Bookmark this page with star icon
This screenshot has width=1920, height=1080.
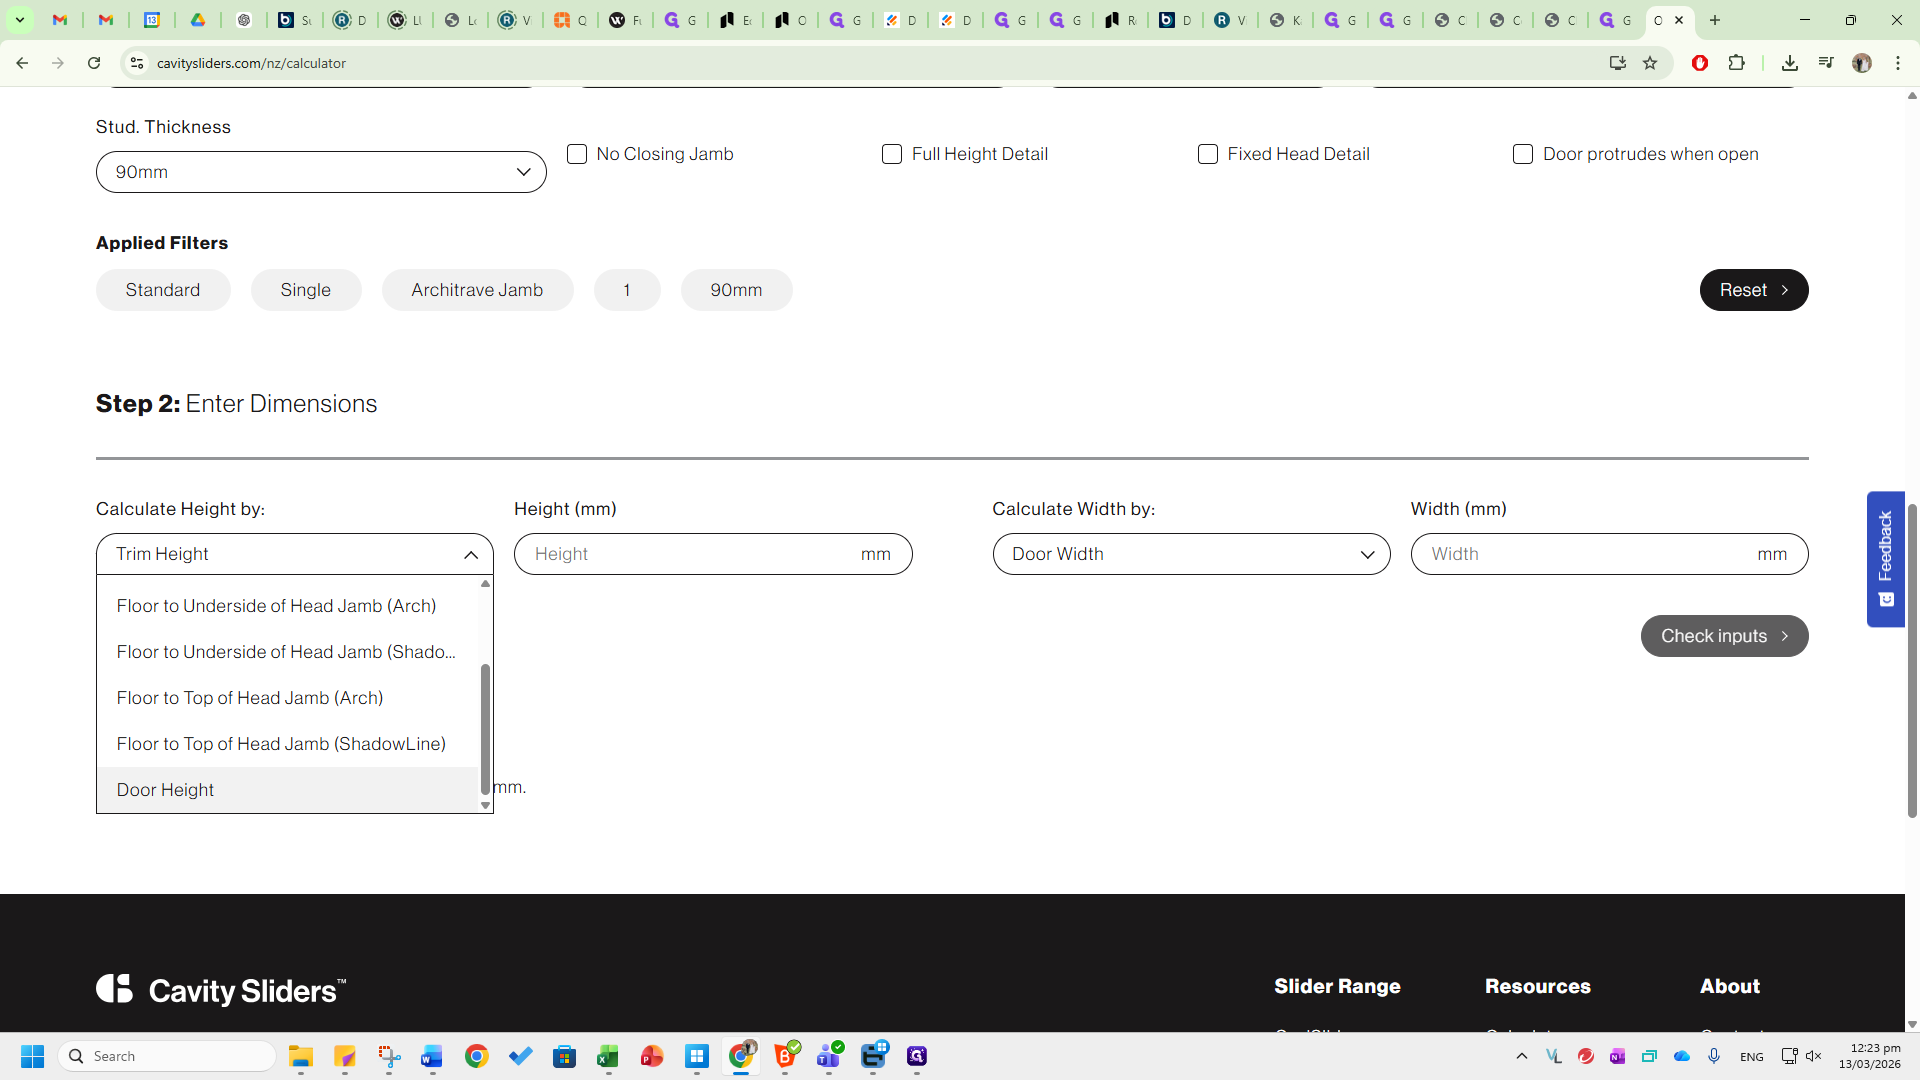(1650, 63)
